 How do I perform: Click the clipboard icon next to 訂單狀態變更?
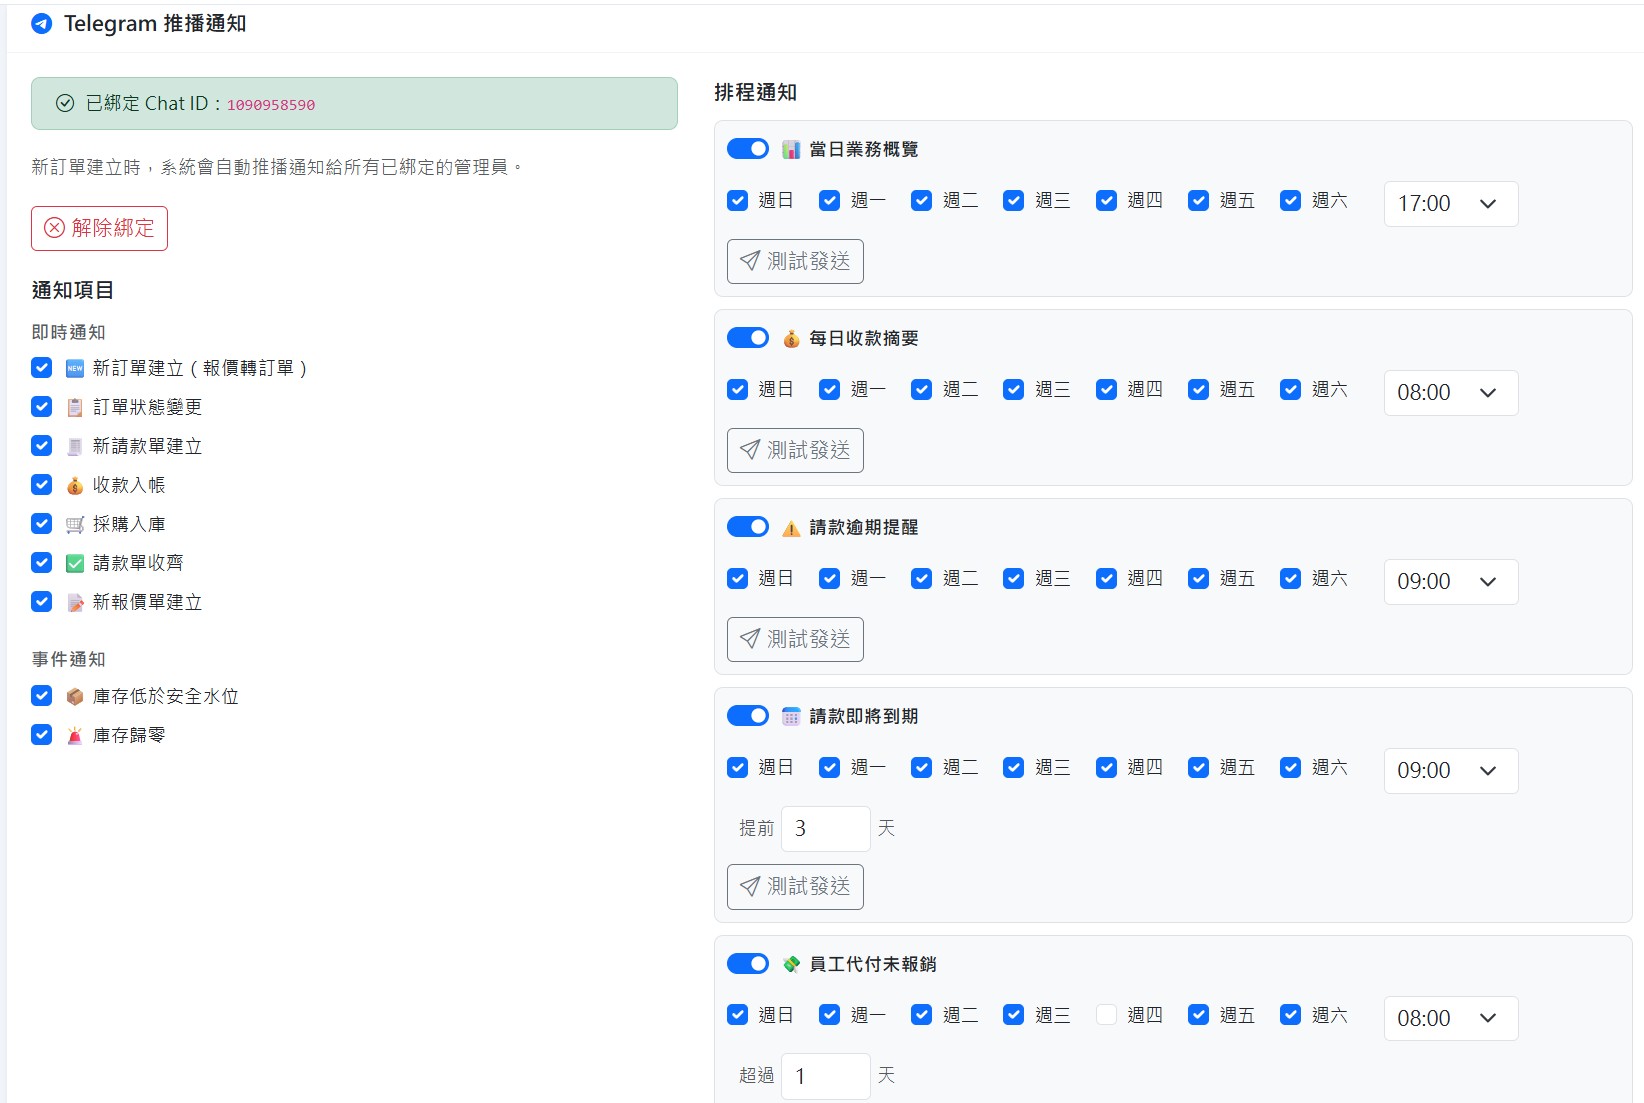pyautogui.click(x=75, y=407)
